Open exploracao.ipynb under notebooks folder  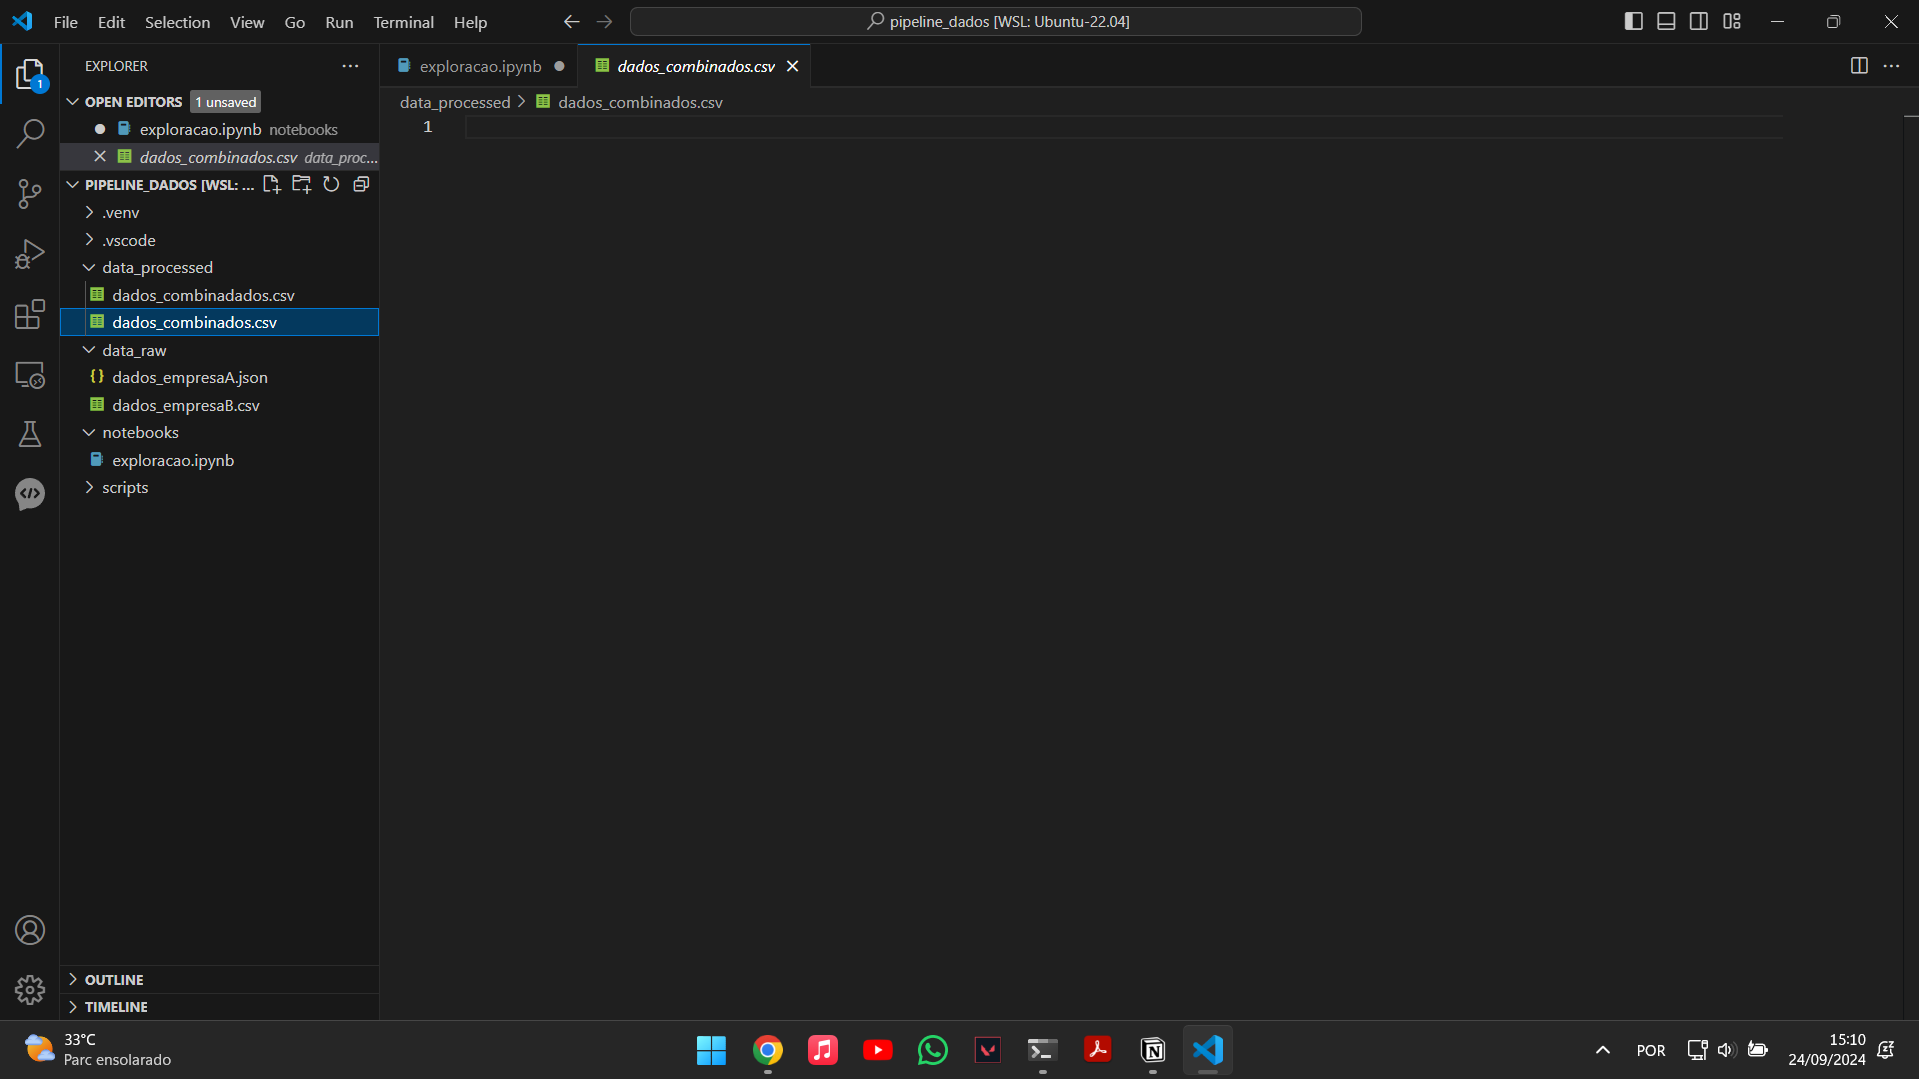(173, 460)
